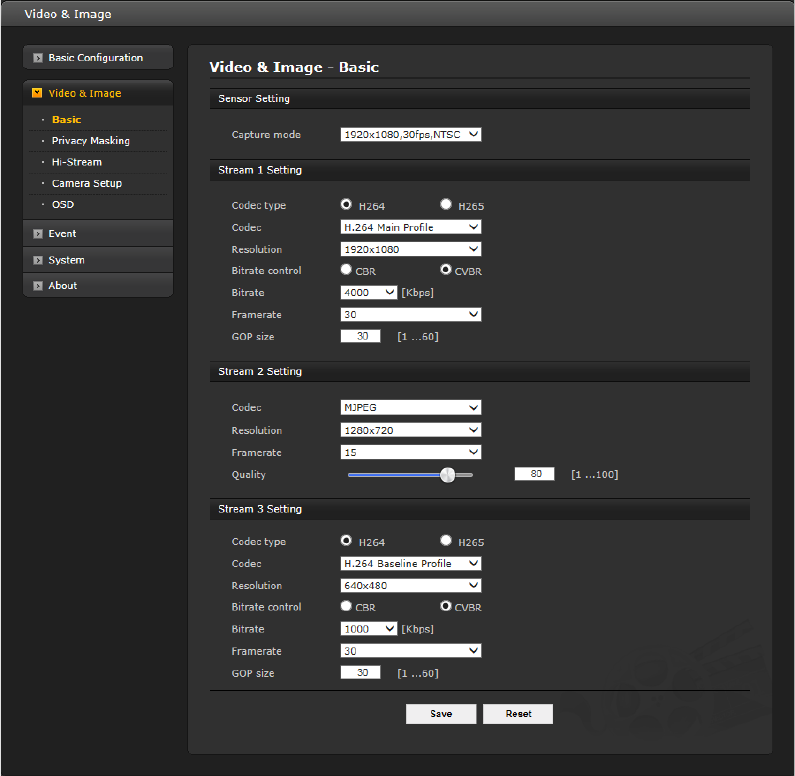Choose CBR bitrate control for Stream 3
Viewport: 795px width, 776px height.
click(x=346, y=606)
